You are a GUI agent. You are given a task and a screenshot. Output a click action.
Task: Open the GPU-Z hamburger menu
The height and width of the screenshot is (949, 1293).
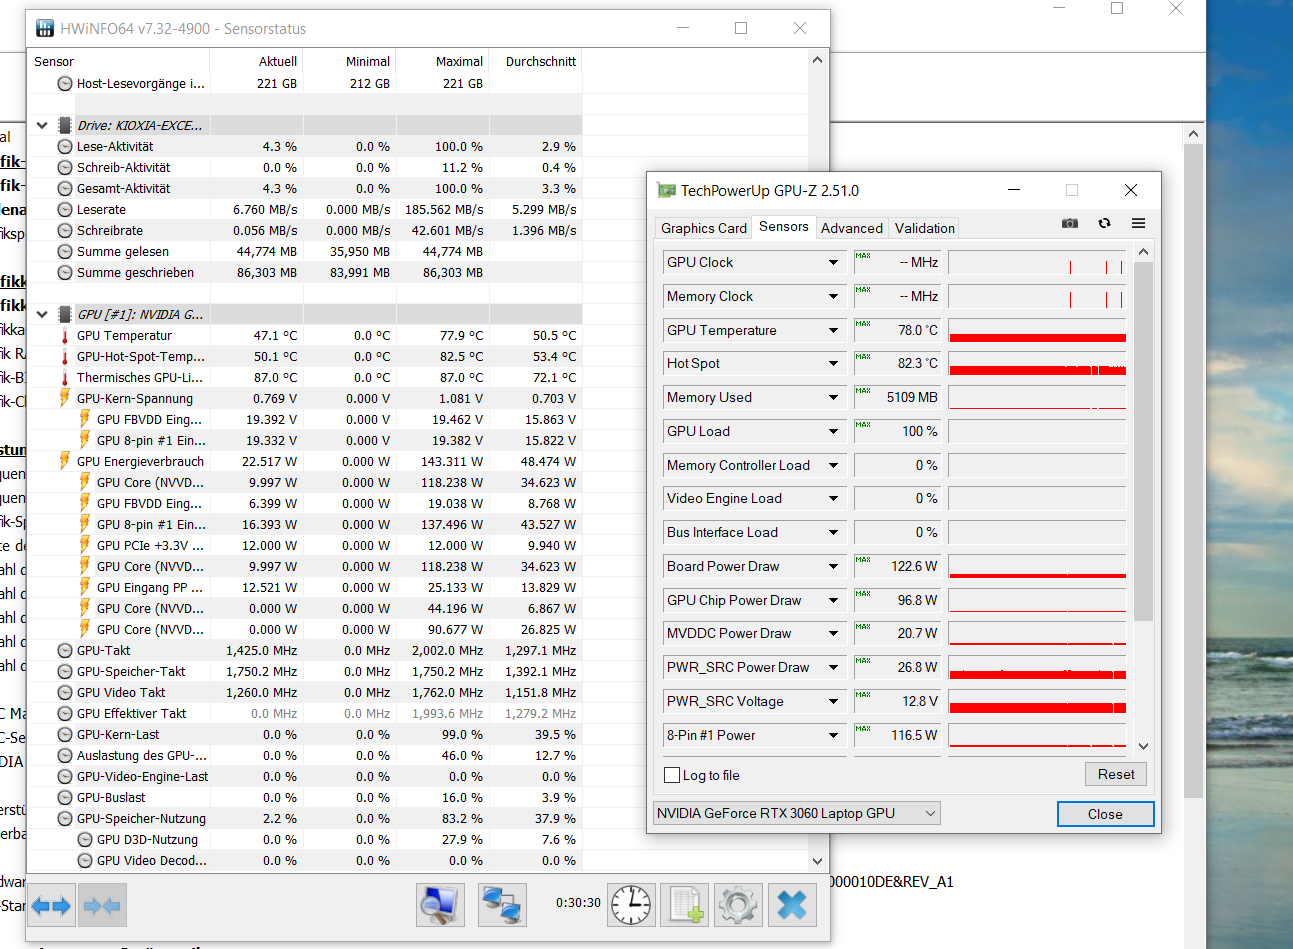click(1138, 223)
